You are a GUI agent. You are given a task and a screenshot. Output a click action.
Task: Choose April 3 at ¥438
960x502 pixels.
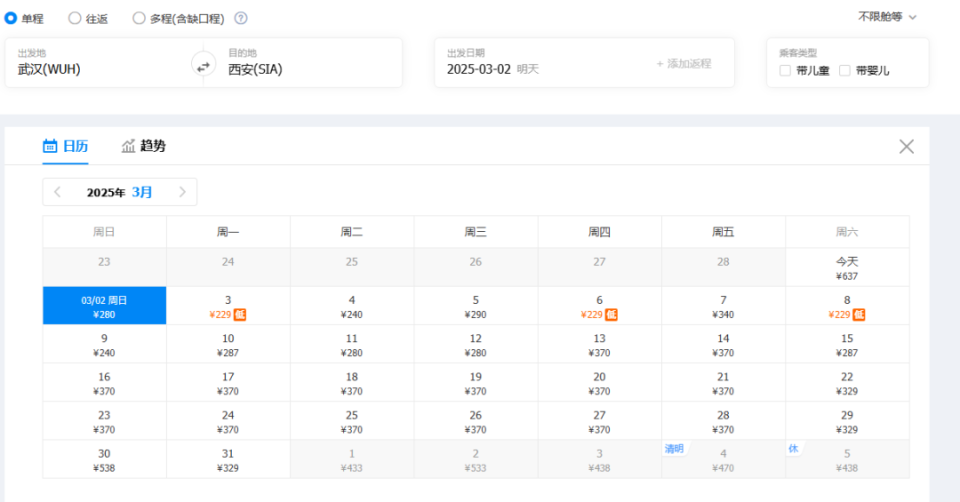599,459
